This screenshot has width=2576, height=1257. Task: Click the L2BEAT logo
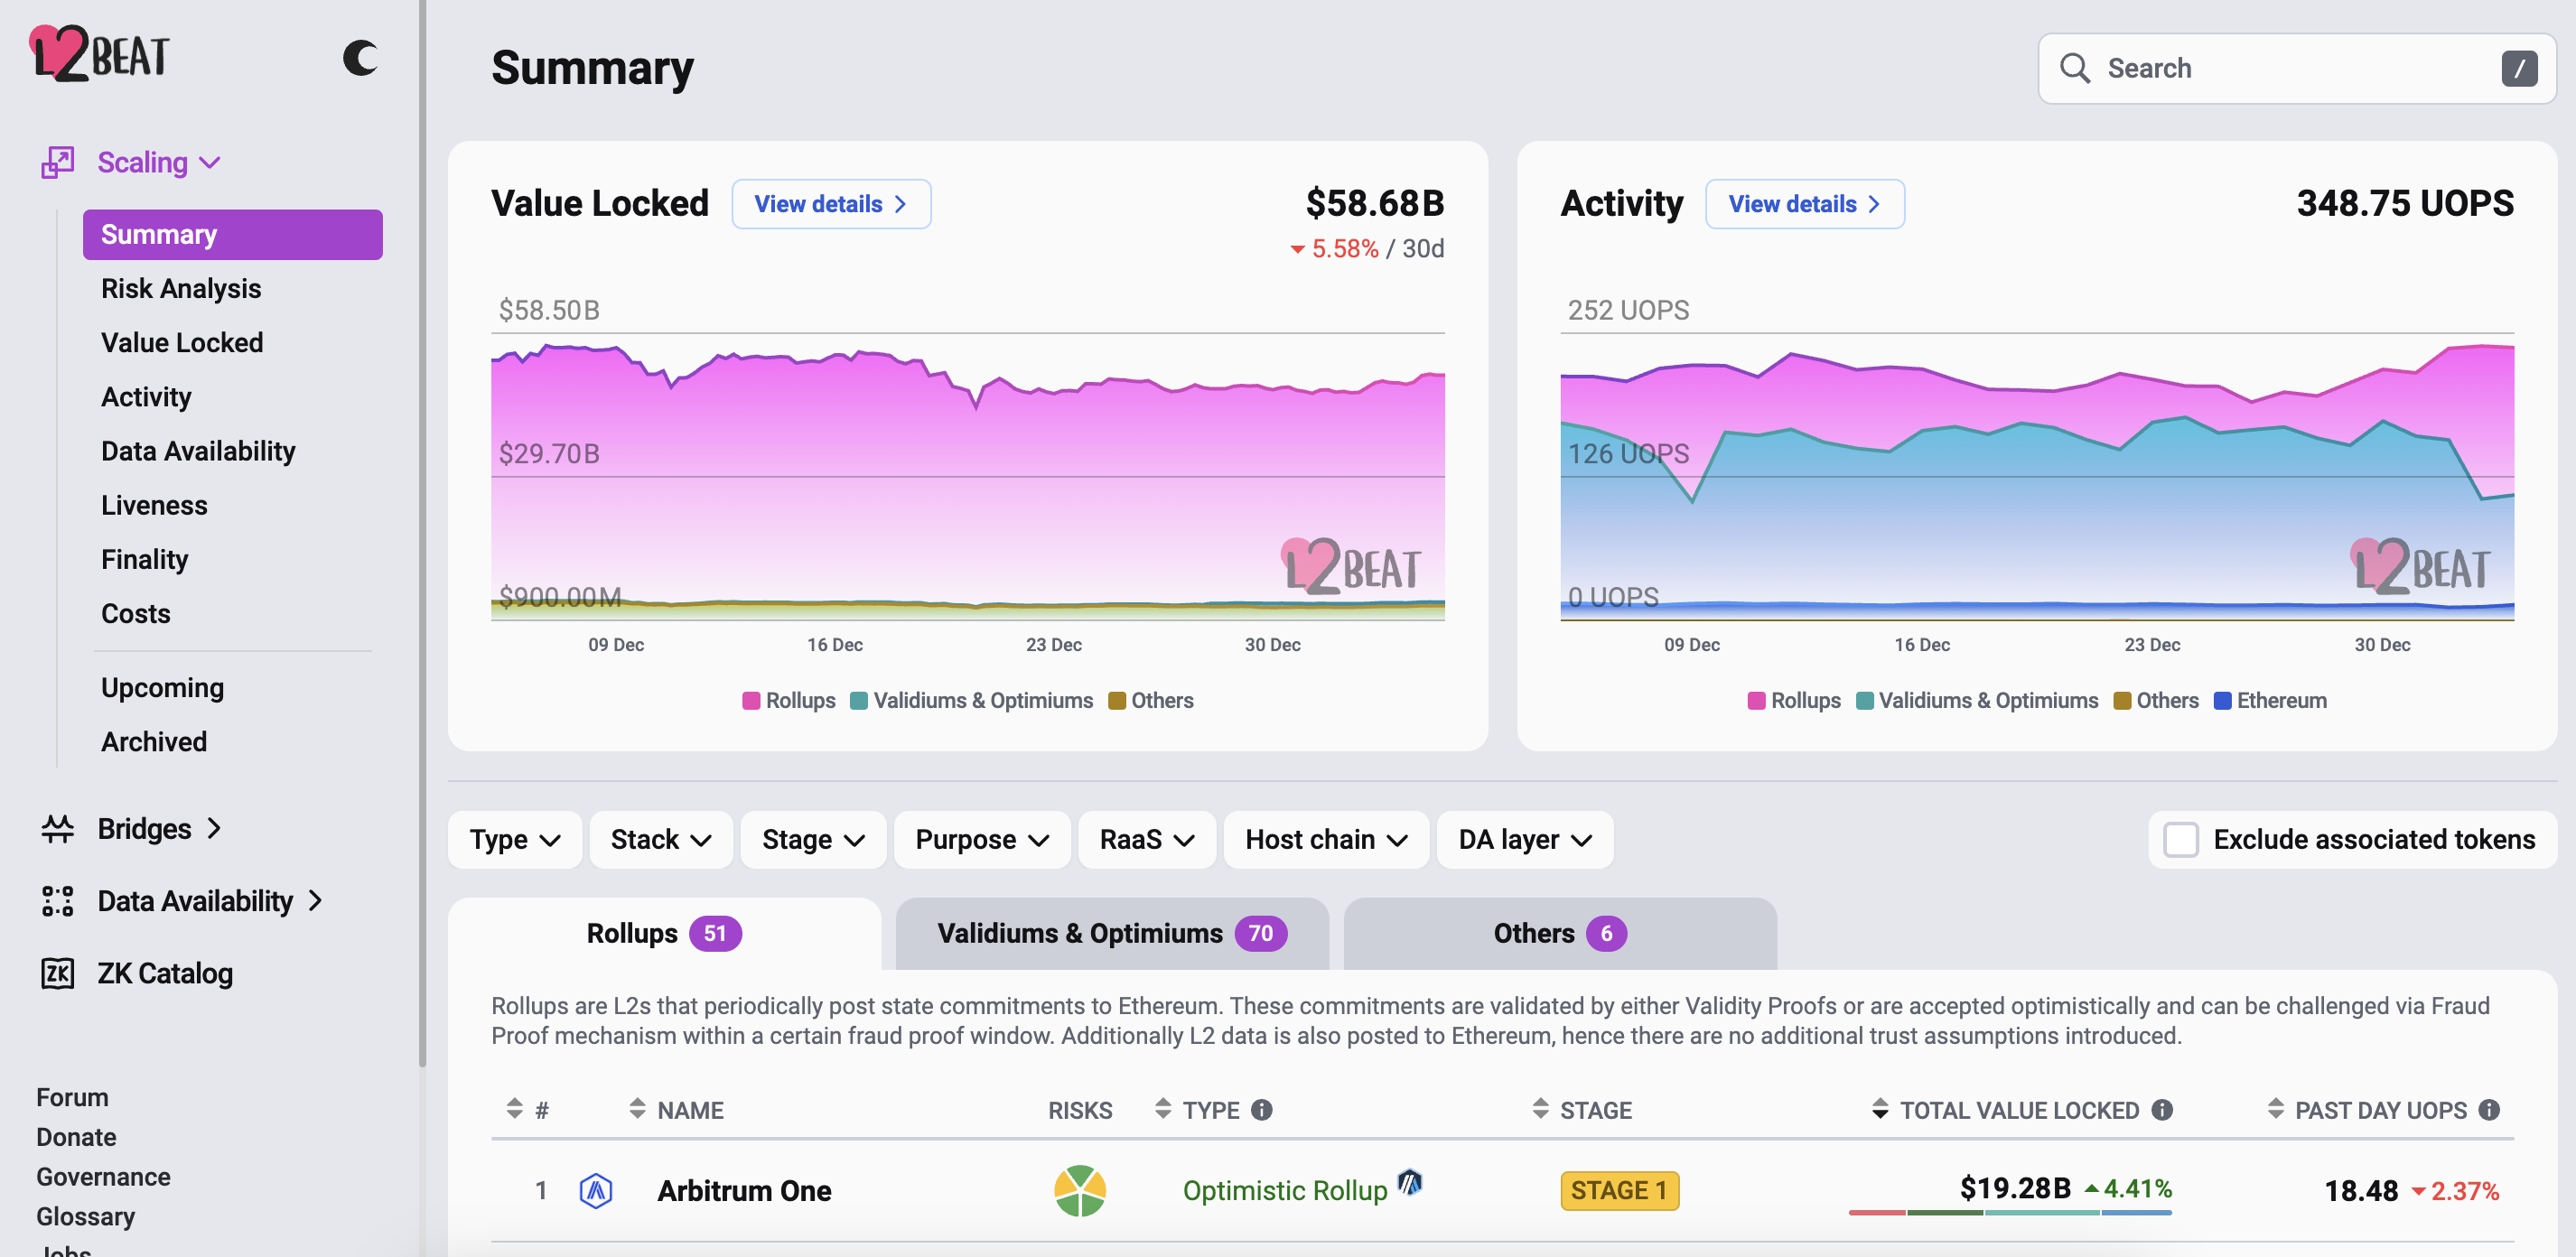pos(100,54)
